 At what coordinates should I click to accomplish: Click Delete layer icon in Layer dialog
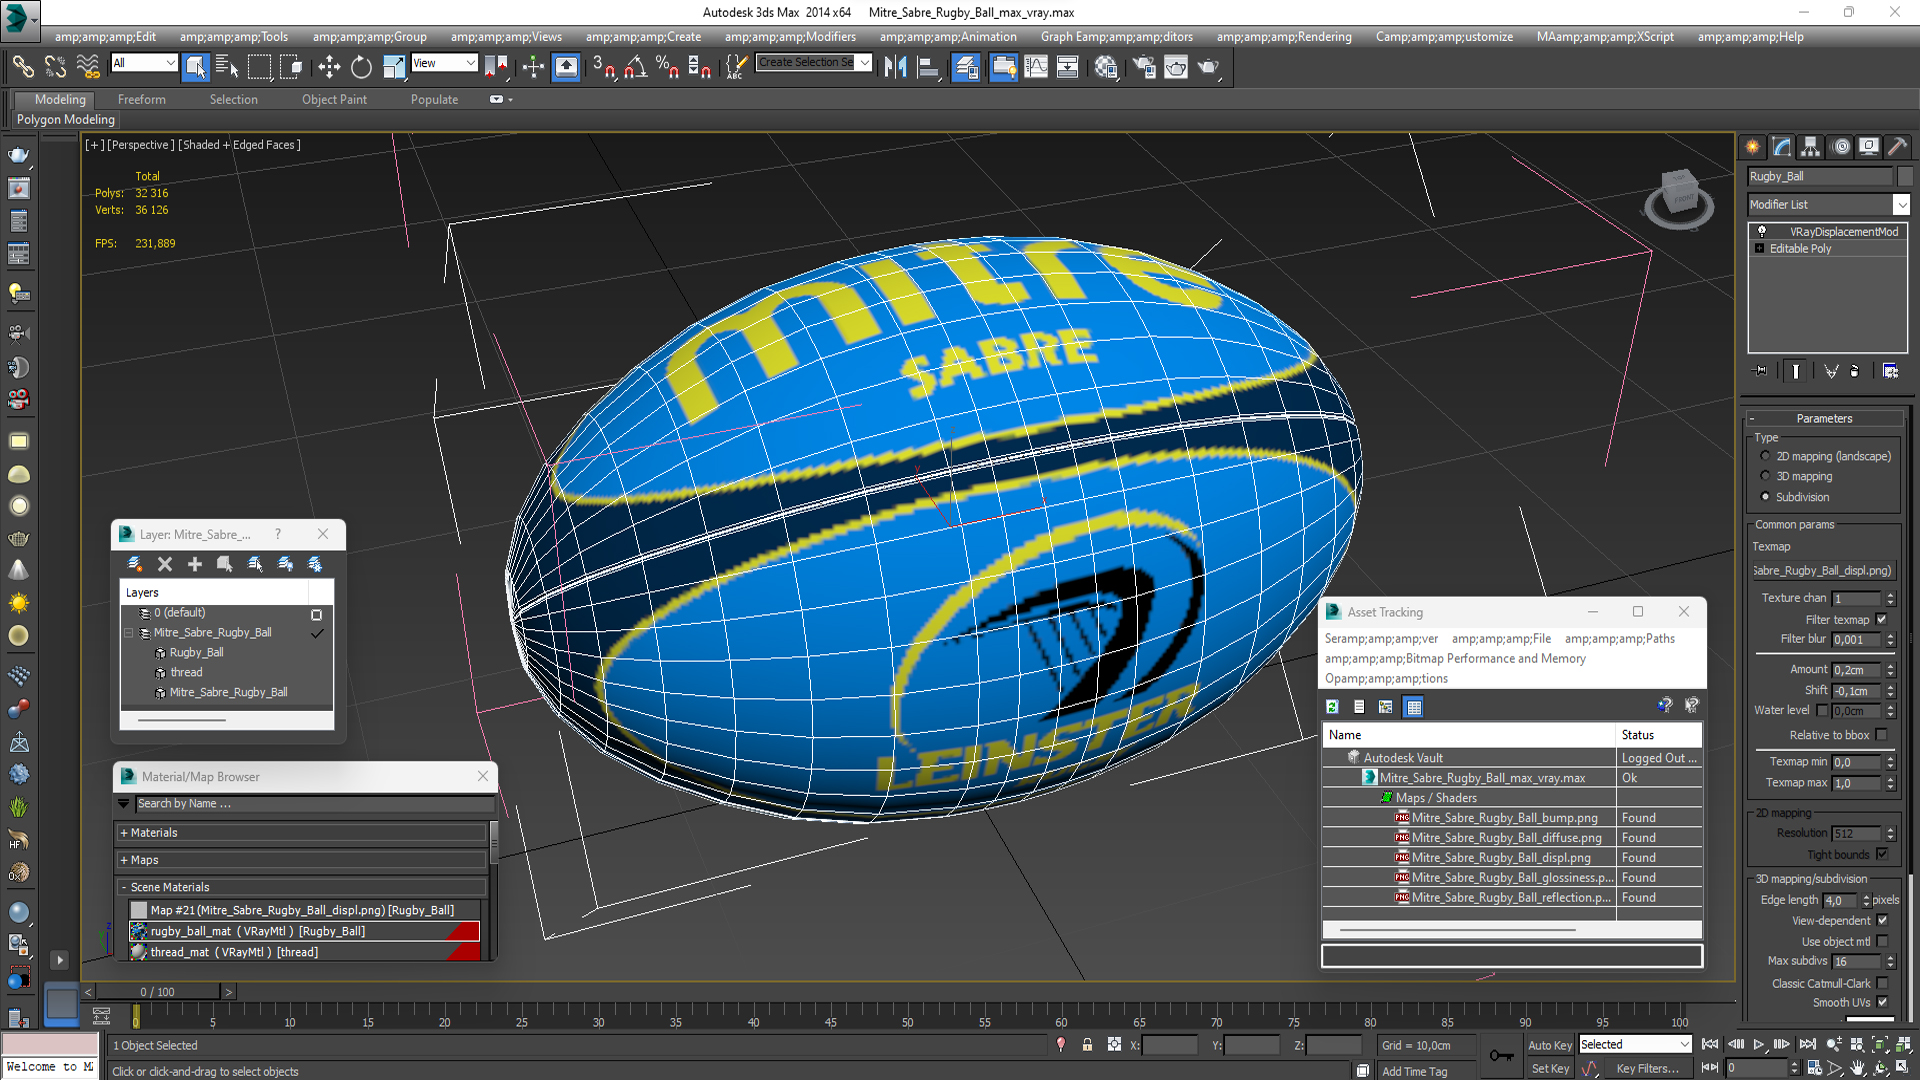tap(165, 564)
